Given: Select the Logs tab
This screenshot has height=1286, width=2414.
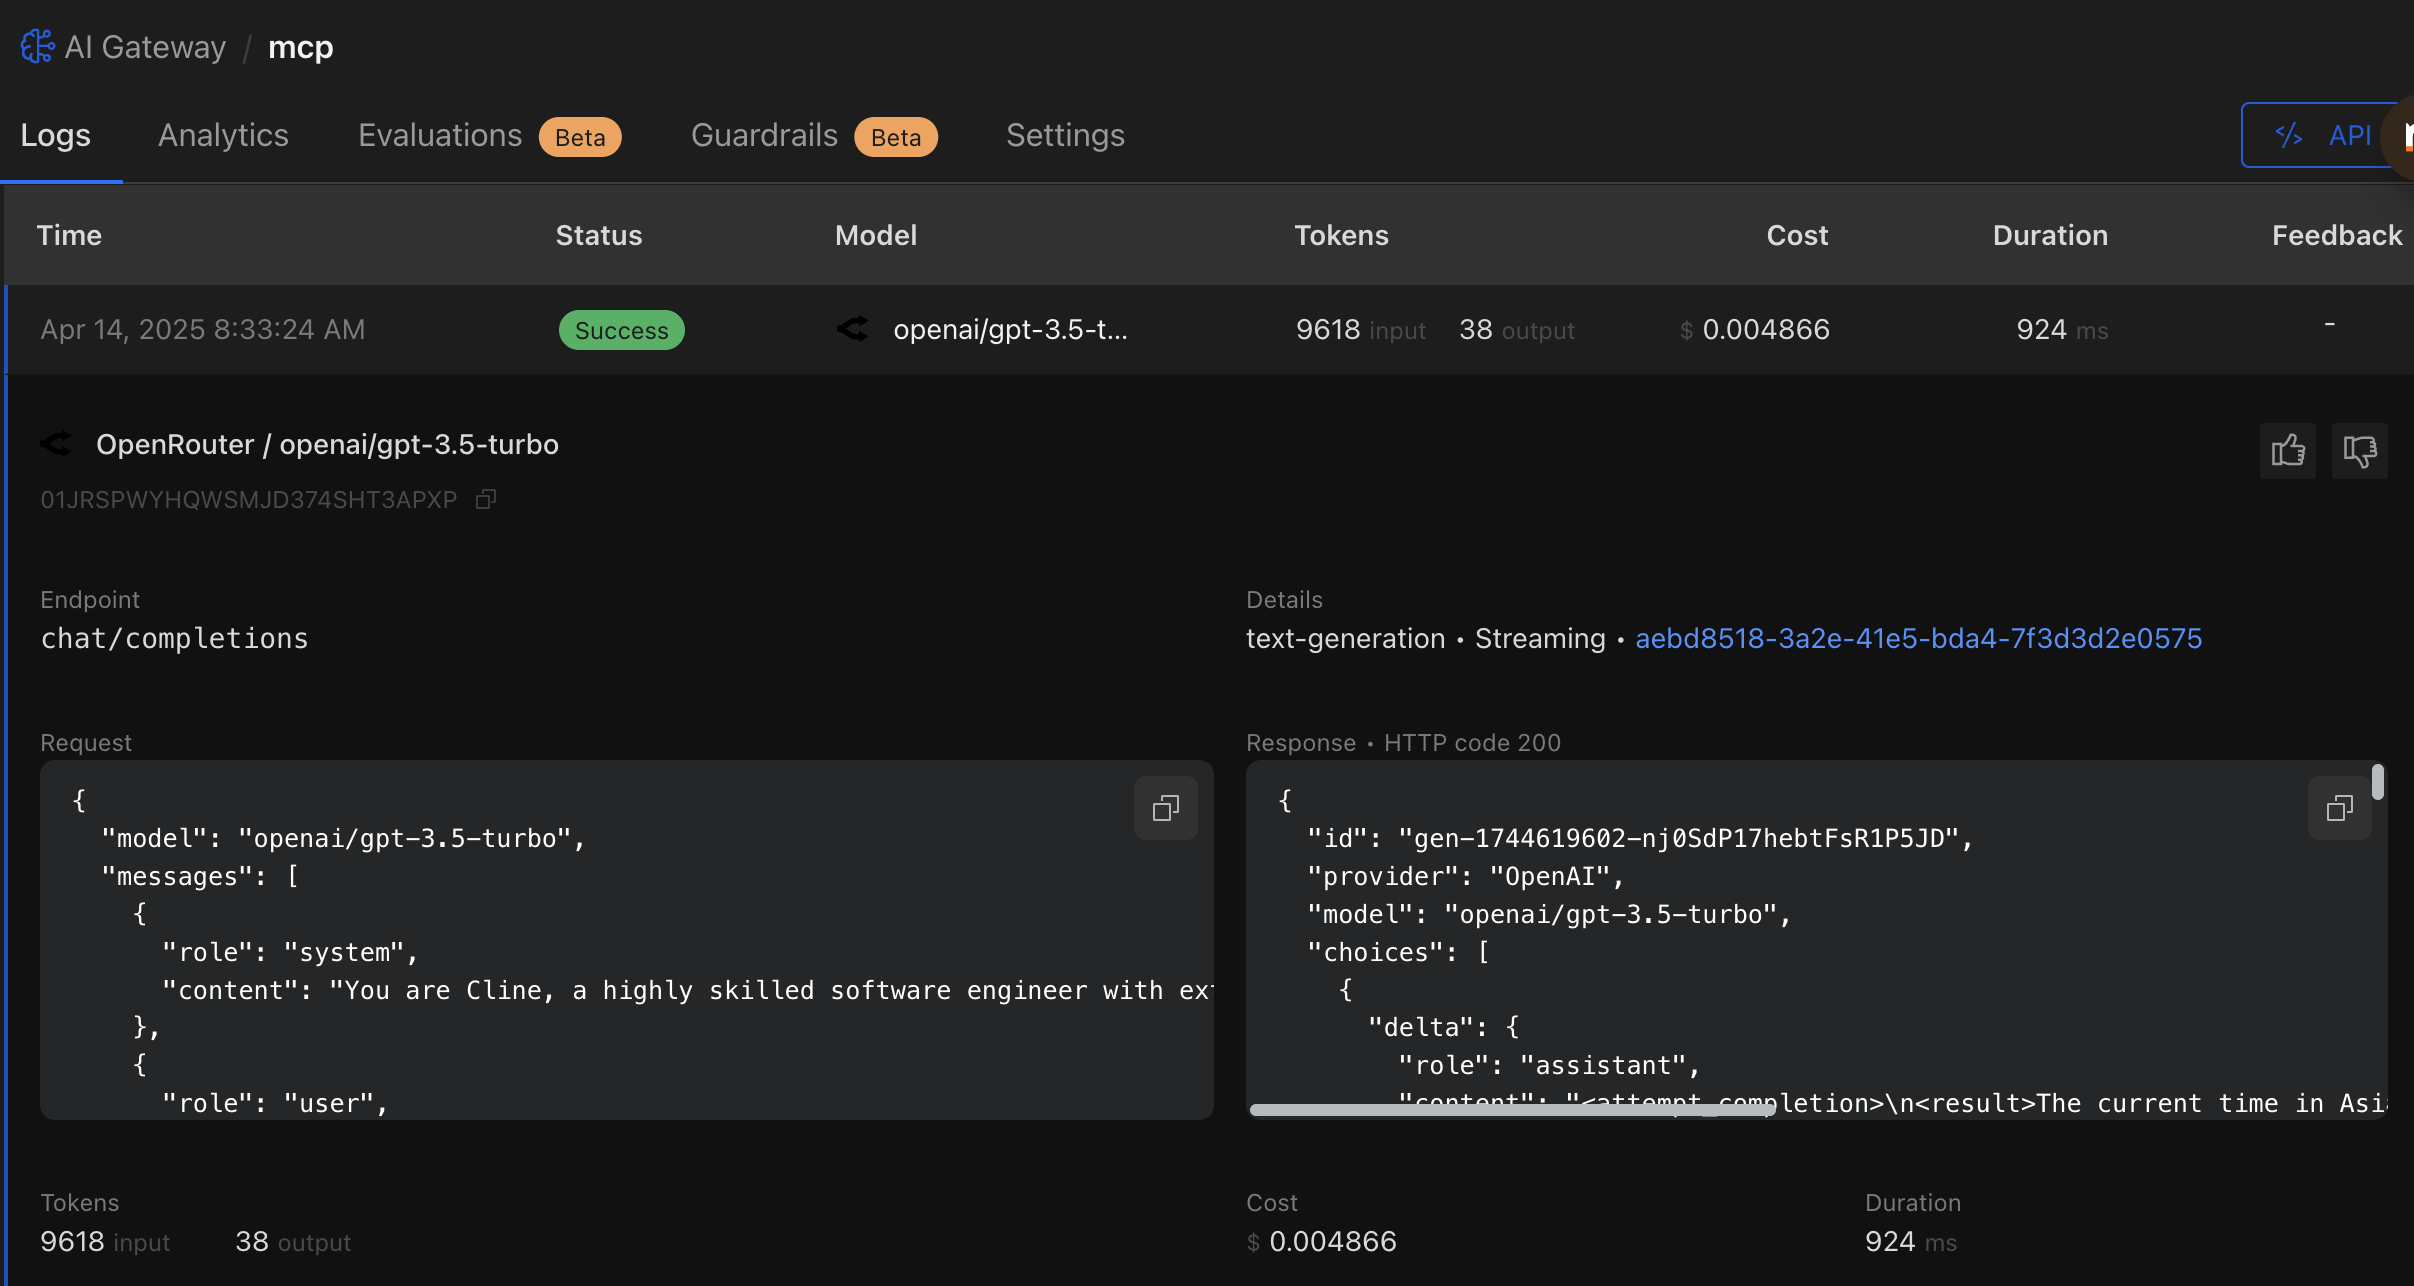Looking at the screenshot, I should pos(56,135).
